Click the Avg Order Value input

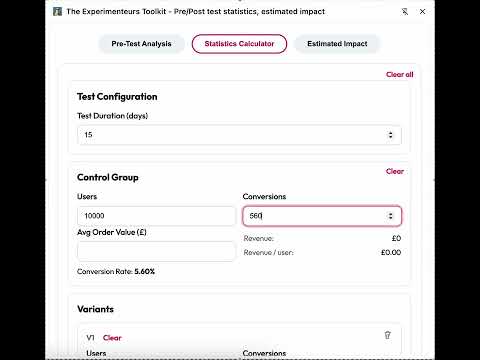click(x=156, y=251)
